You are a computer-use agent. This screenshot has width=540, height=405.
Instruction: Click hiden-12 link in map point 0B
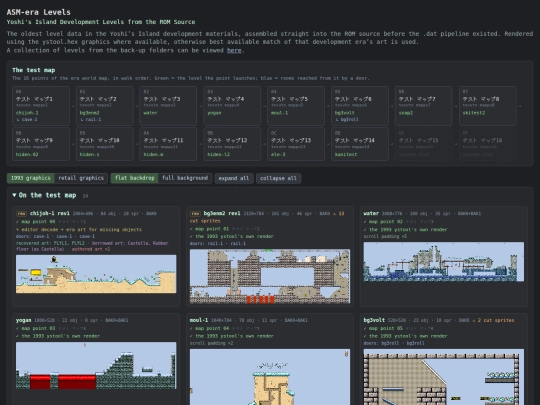[x=219, y=154]
